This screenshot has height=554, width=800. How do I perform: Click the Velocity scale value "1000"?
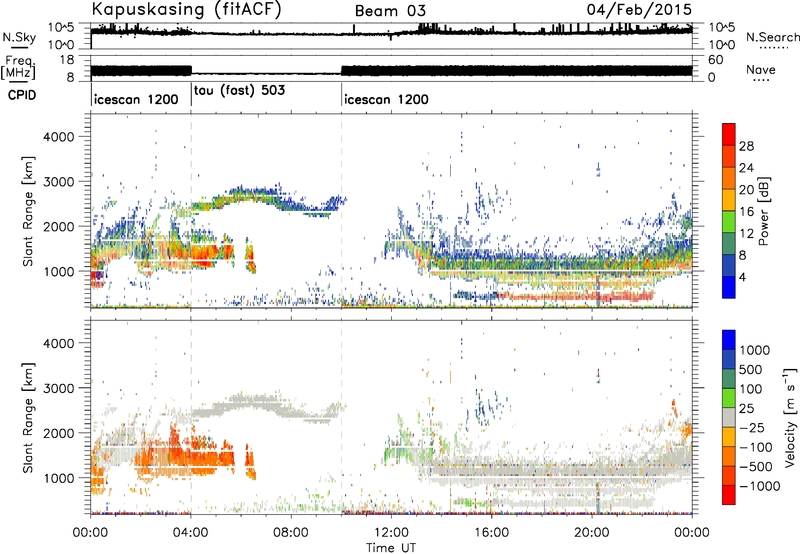coord(755,350)
